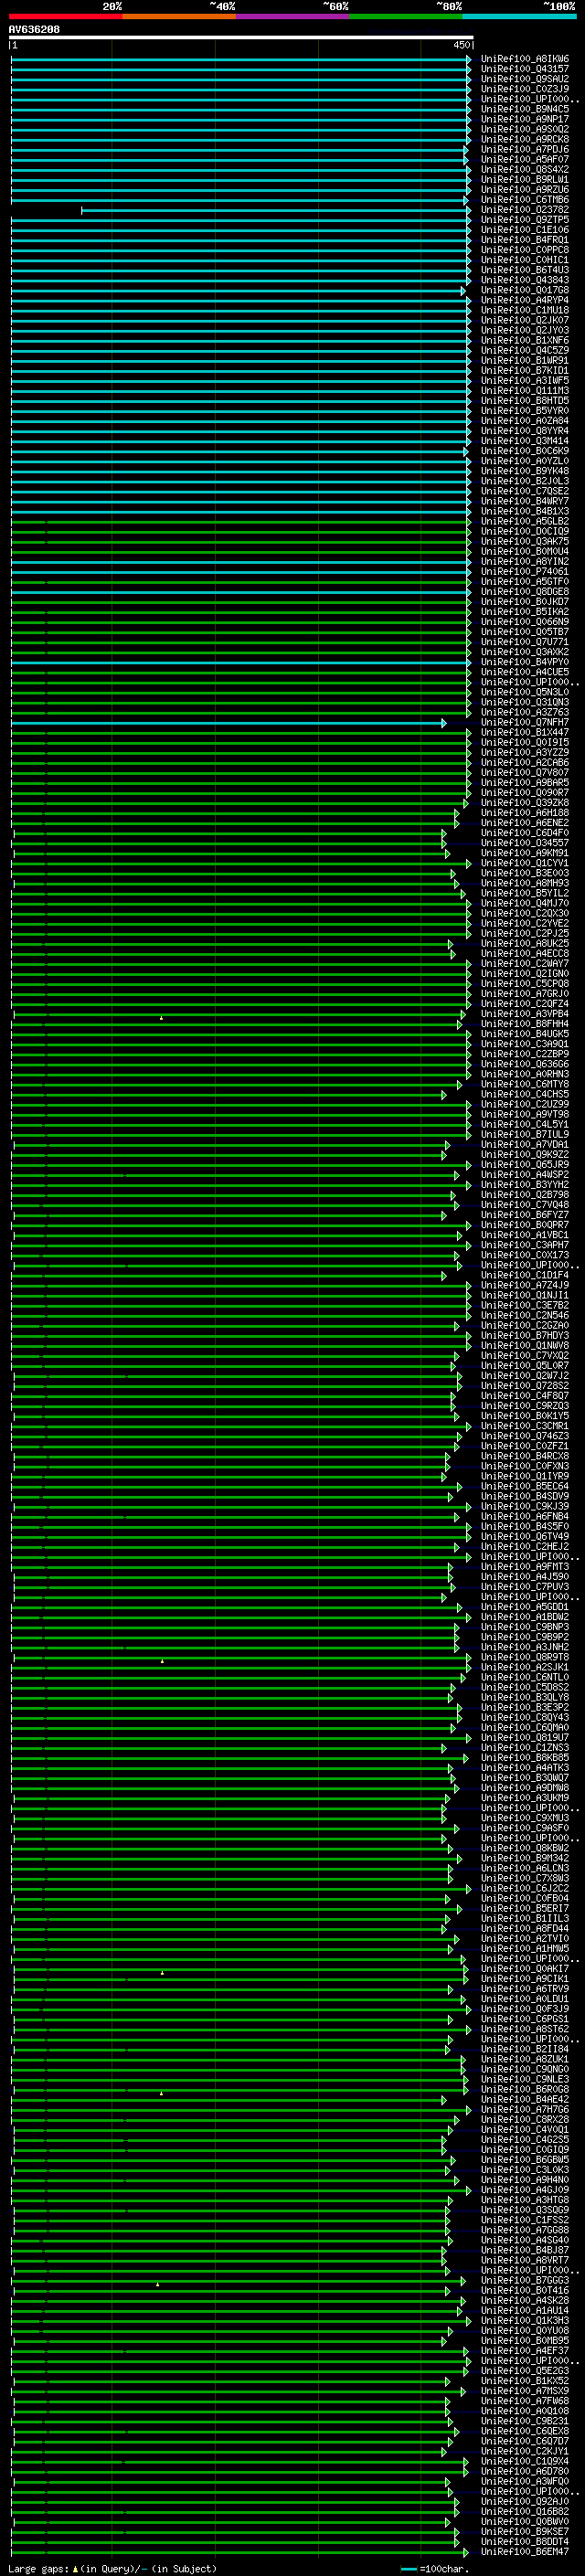This screenshot has width=585, height=2576.
Task: Select the query name AV636208
Action: (x=34, y=29)
